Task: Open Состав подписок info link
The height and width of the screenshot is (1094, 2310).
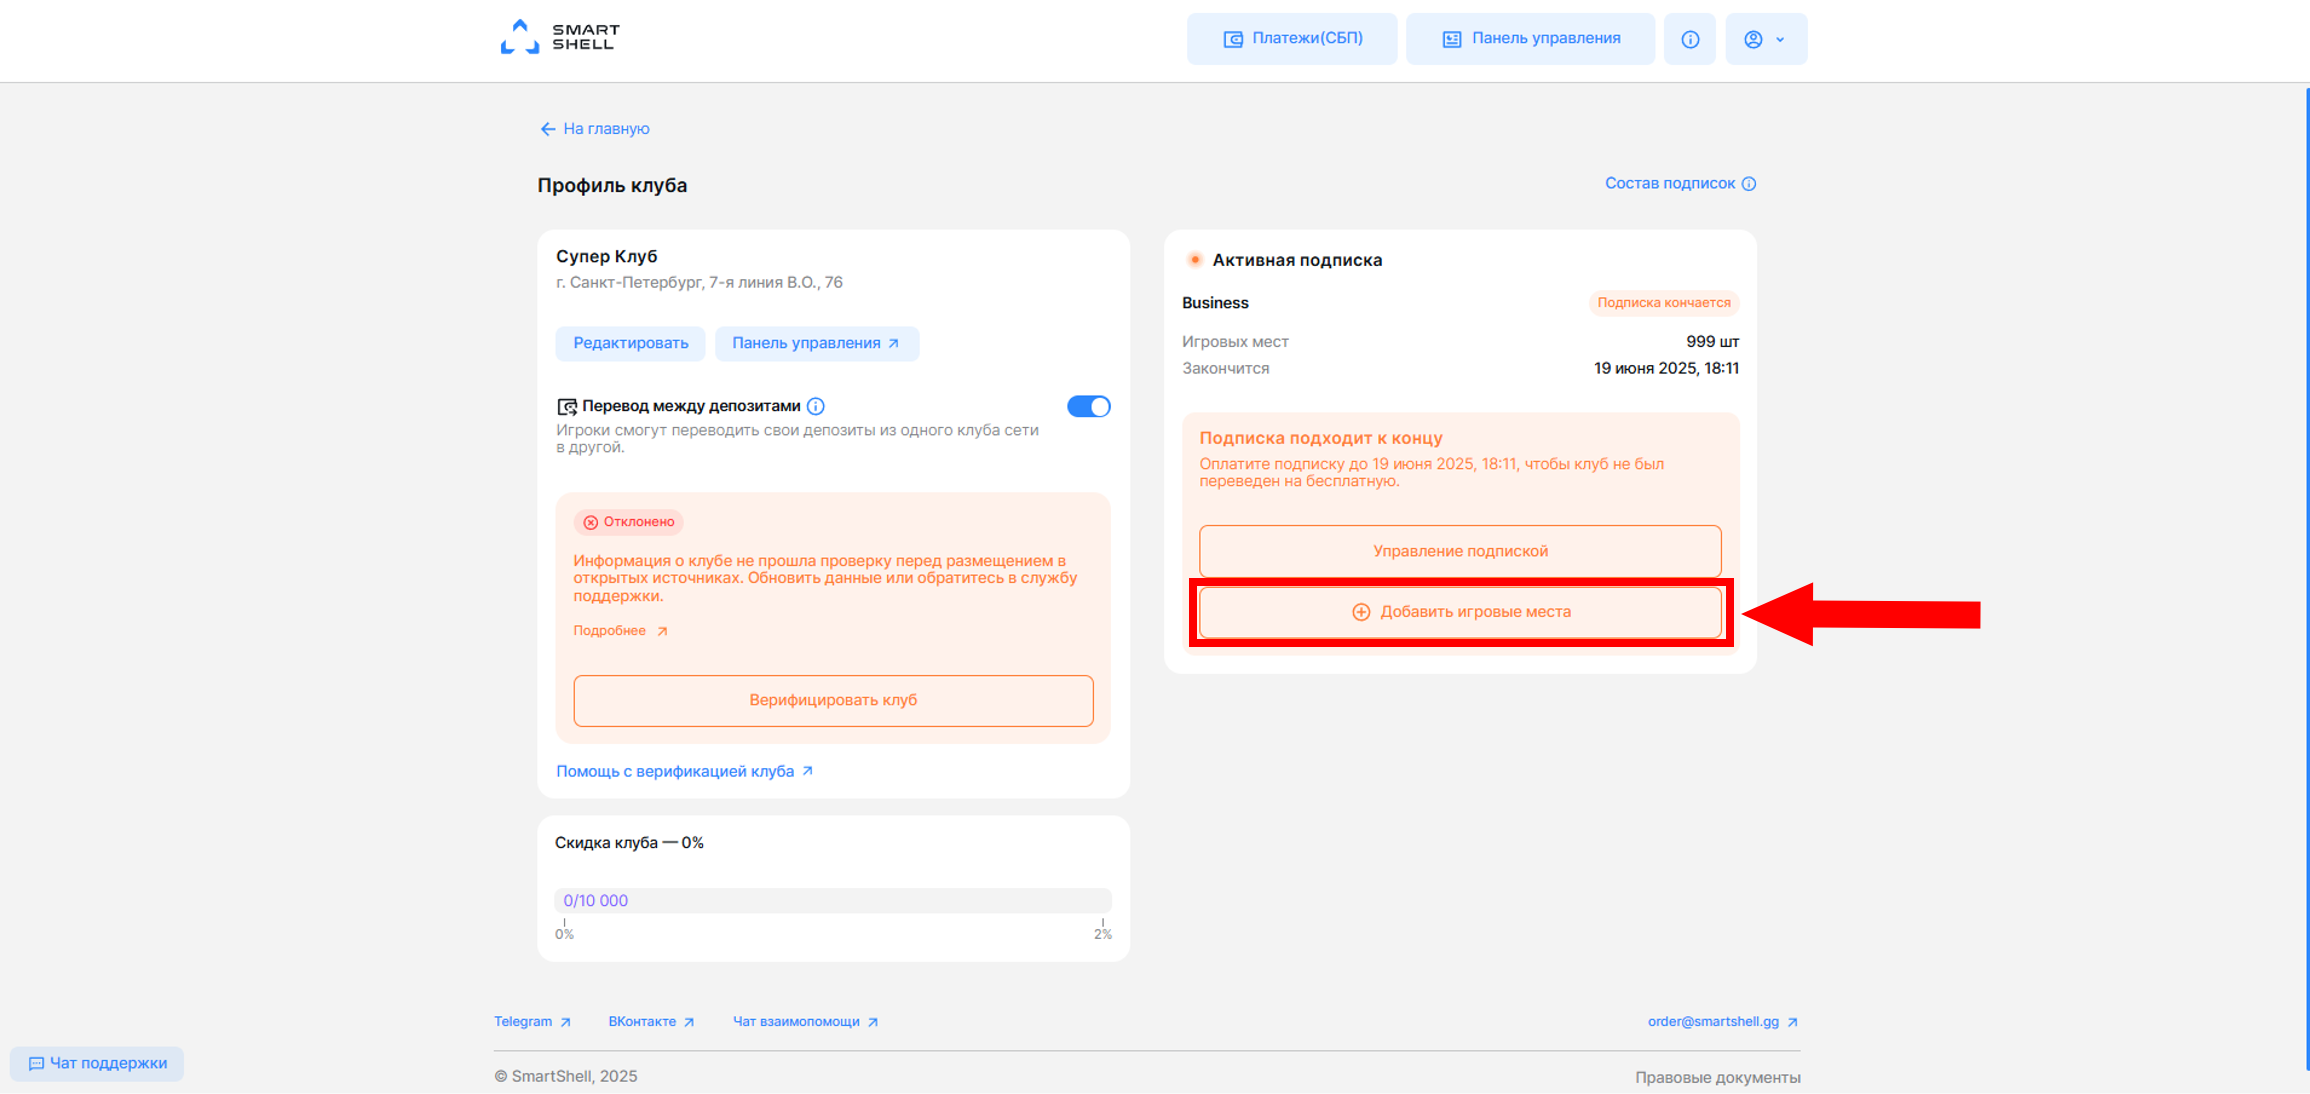Action: (1680, 184)
